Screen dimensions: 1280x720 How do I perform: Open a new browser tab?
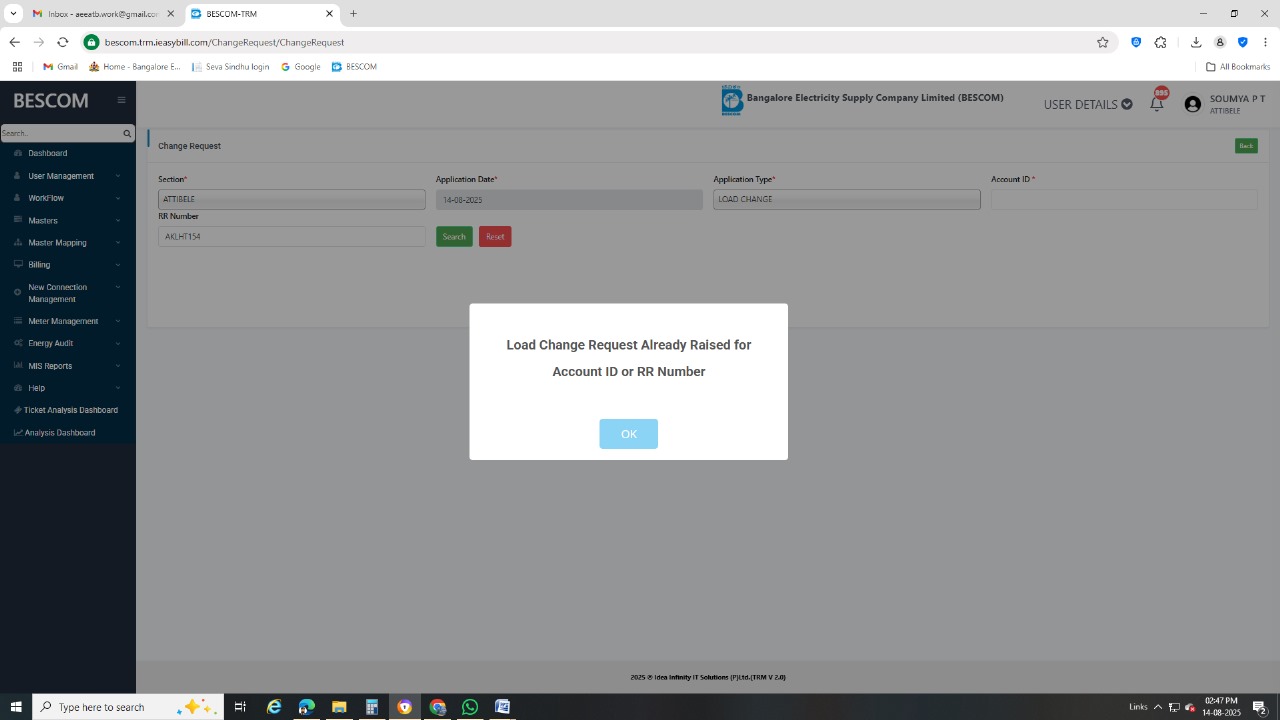[353, 14]
